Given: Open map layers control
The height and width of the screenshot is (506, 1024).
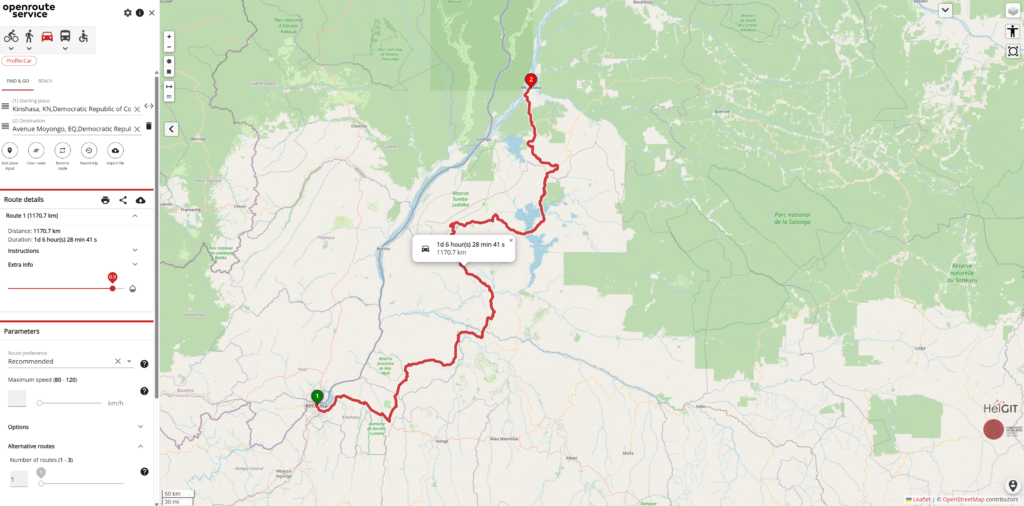Looking at the screenshot, I should coord(1012,10).
